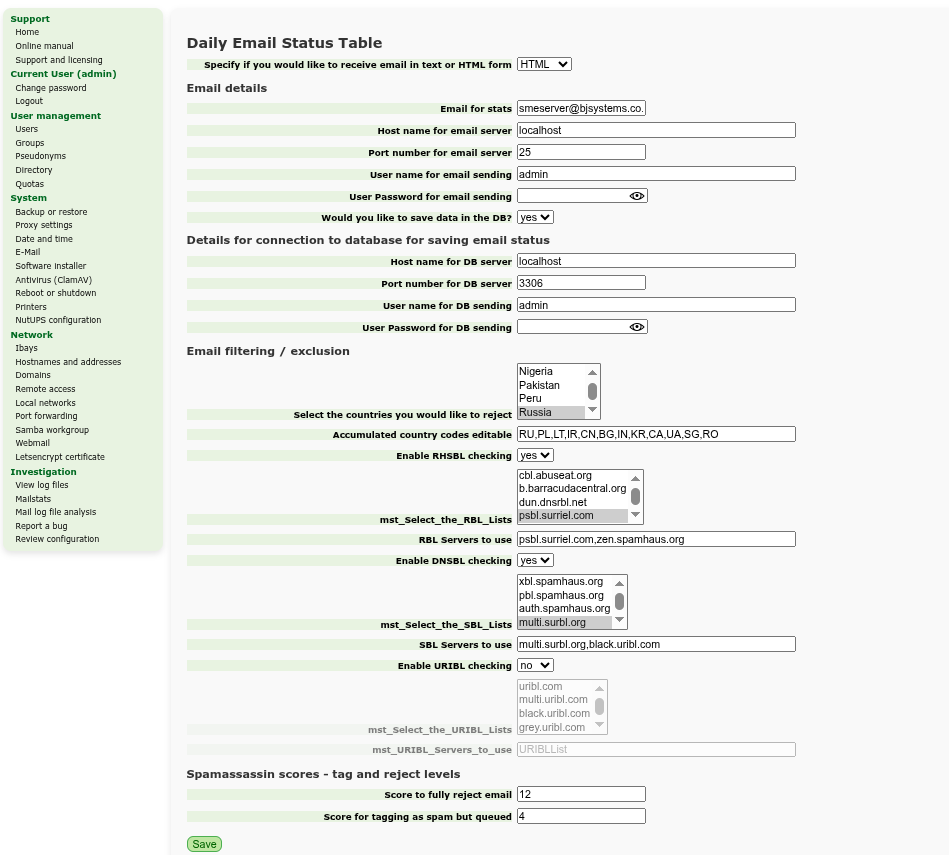Change the Enable URIBL checking dropdown
Viewport: 949px width, 855px height.
(x=535, y=665)
